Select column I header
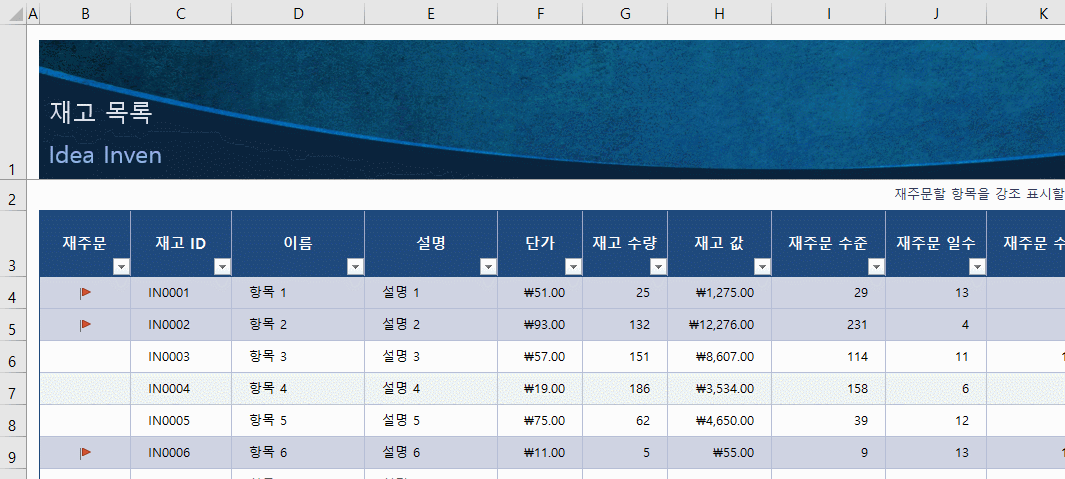This screenshot has width=1065, height=479. pyautogui.click(x=829, y=13)
